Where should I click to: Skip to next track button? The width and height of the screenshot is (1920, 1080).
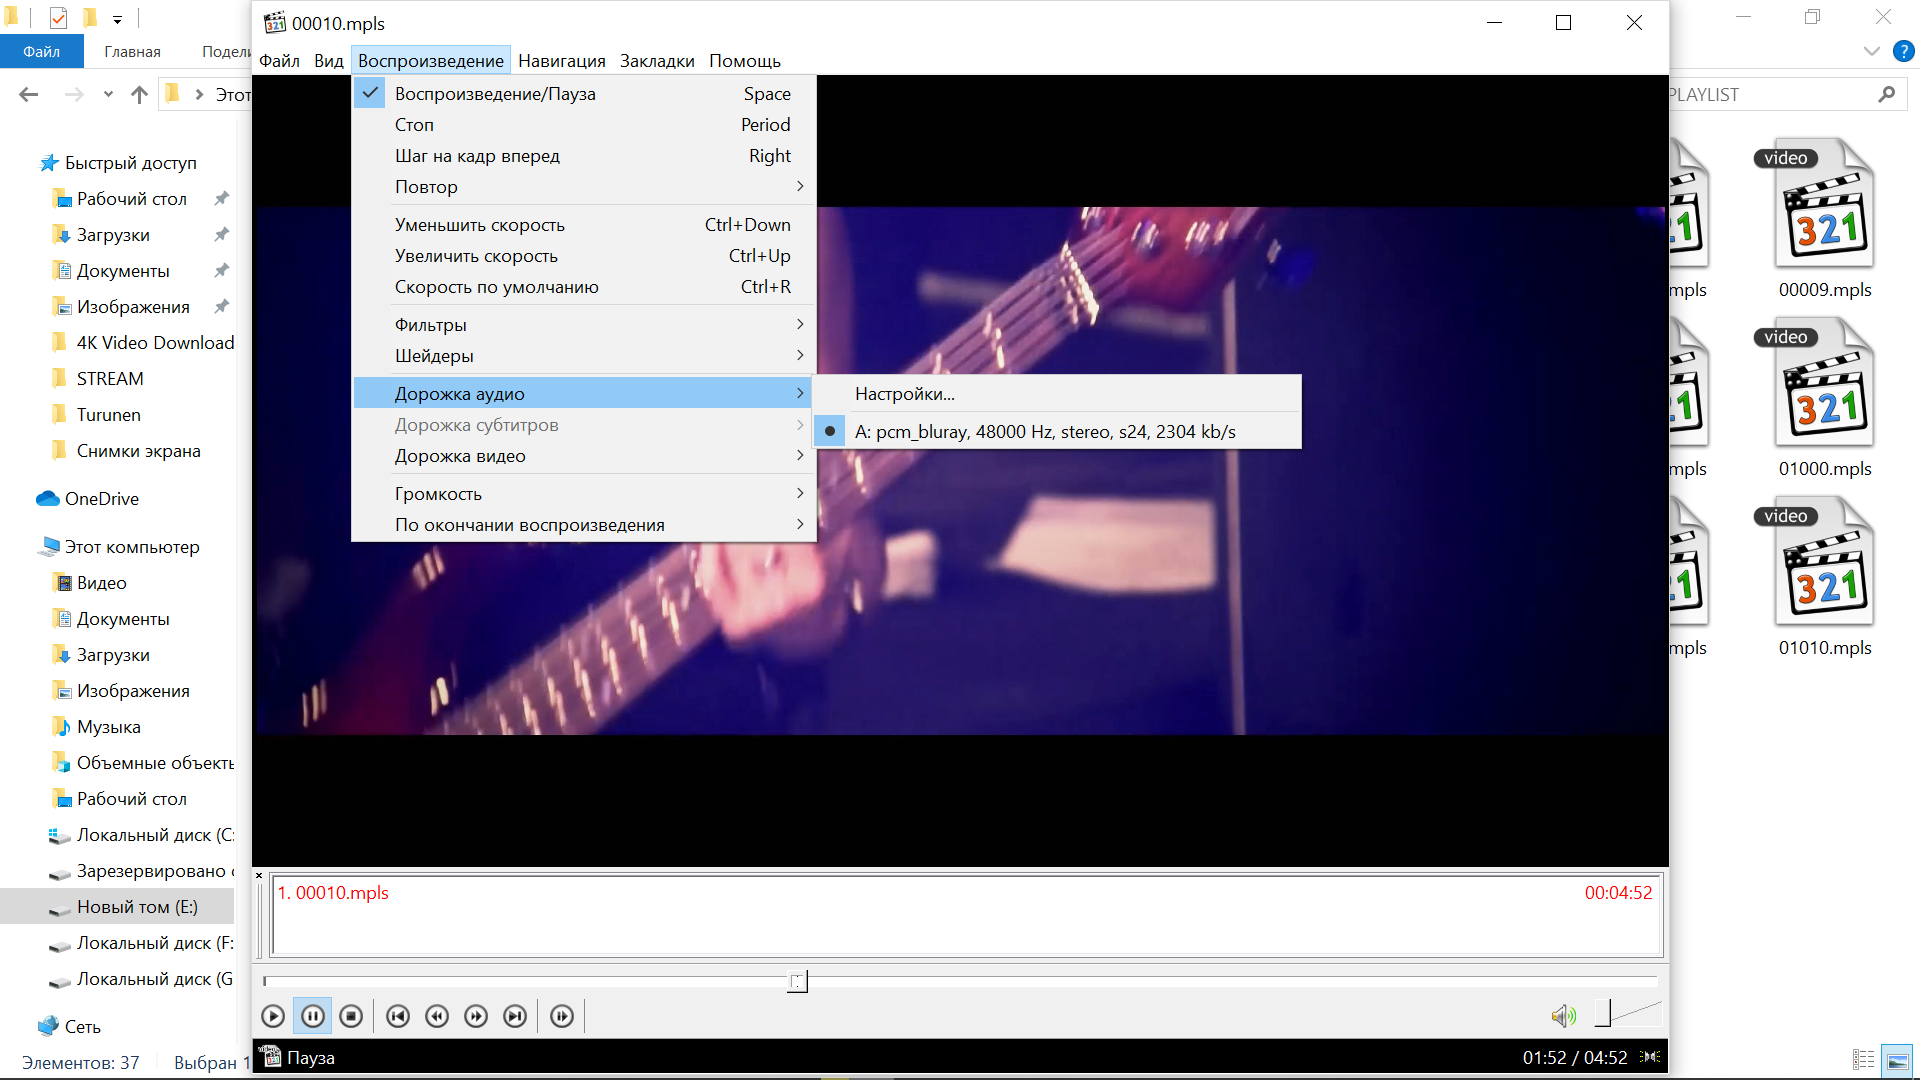[515, 1016]
